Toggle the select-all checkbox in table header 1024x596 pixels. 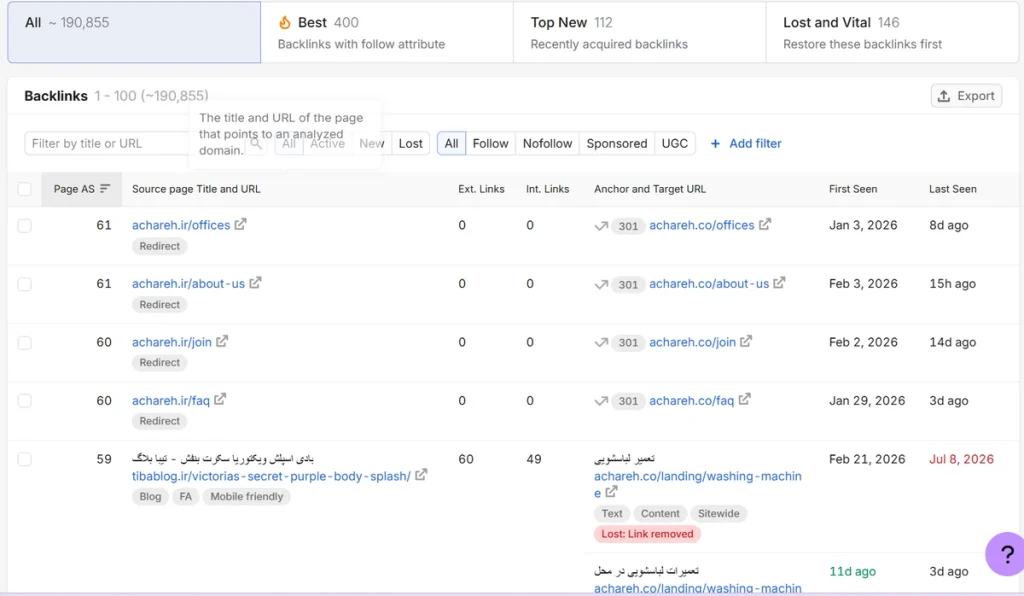[24, 189]
